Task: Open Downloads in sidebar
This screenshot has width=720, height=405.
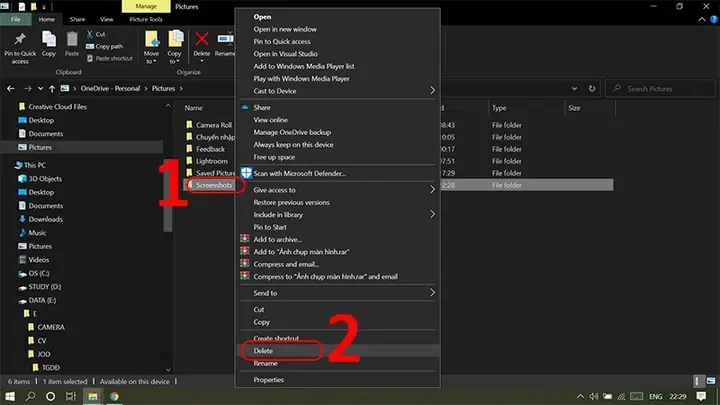Action: pos(45,219)
